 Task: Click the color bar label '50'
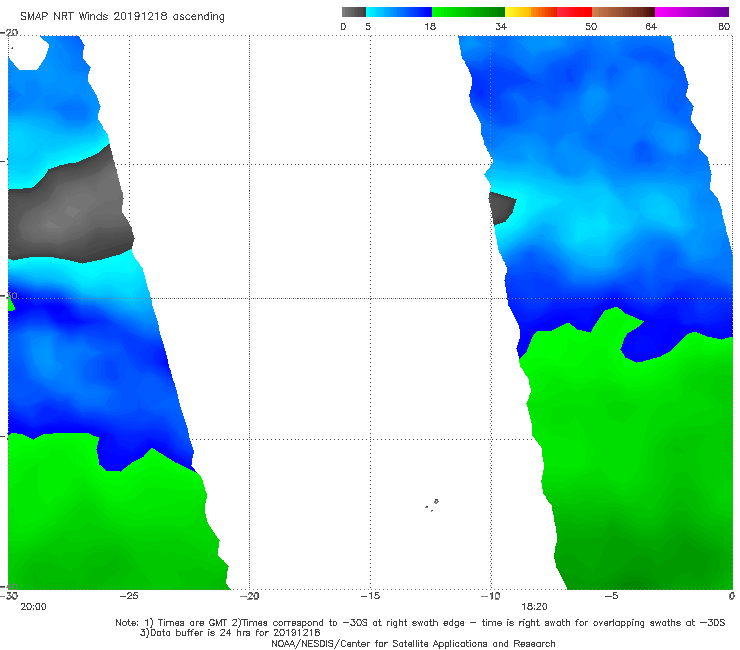click(591, 26)
